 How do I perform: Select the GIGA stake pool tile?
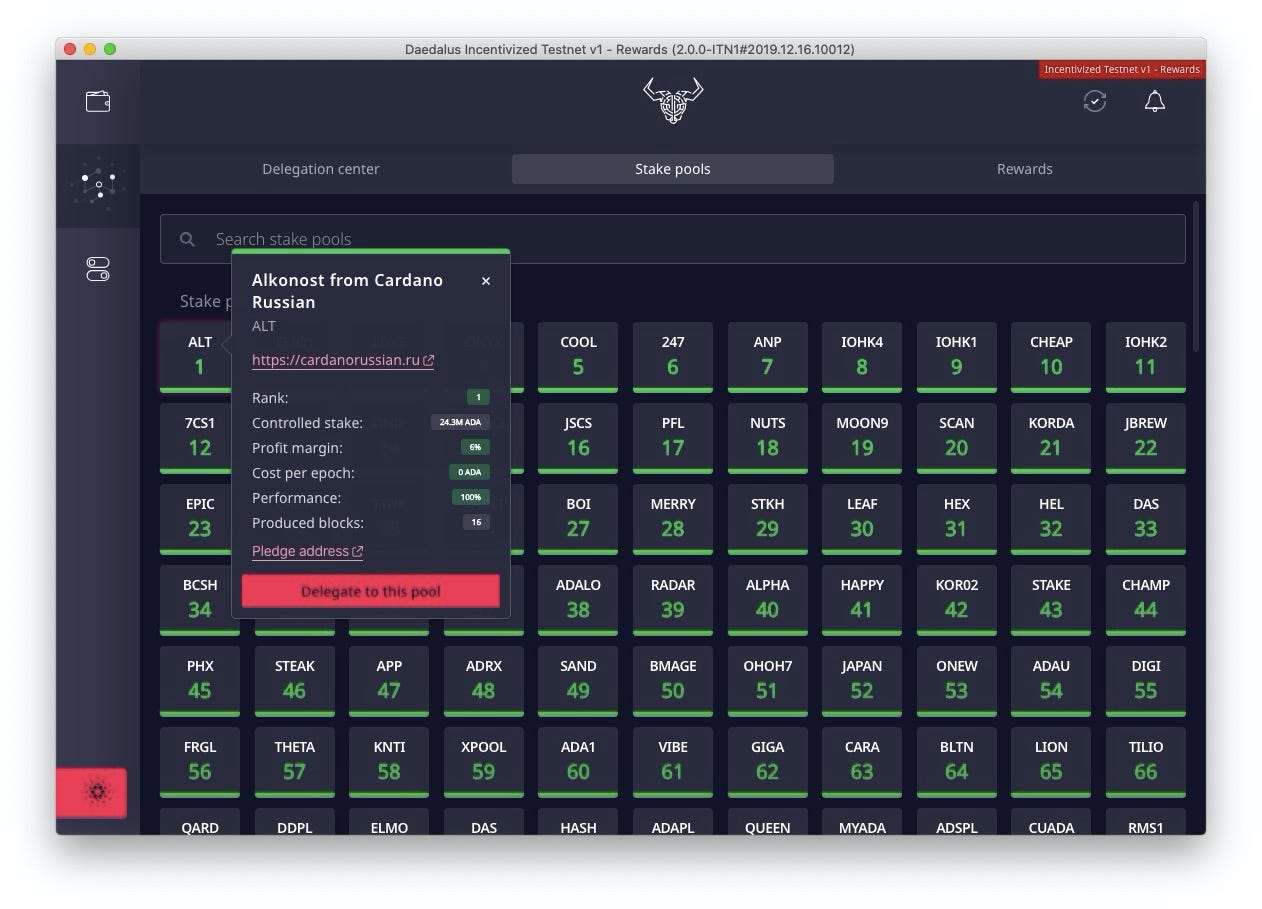point(767,762)
